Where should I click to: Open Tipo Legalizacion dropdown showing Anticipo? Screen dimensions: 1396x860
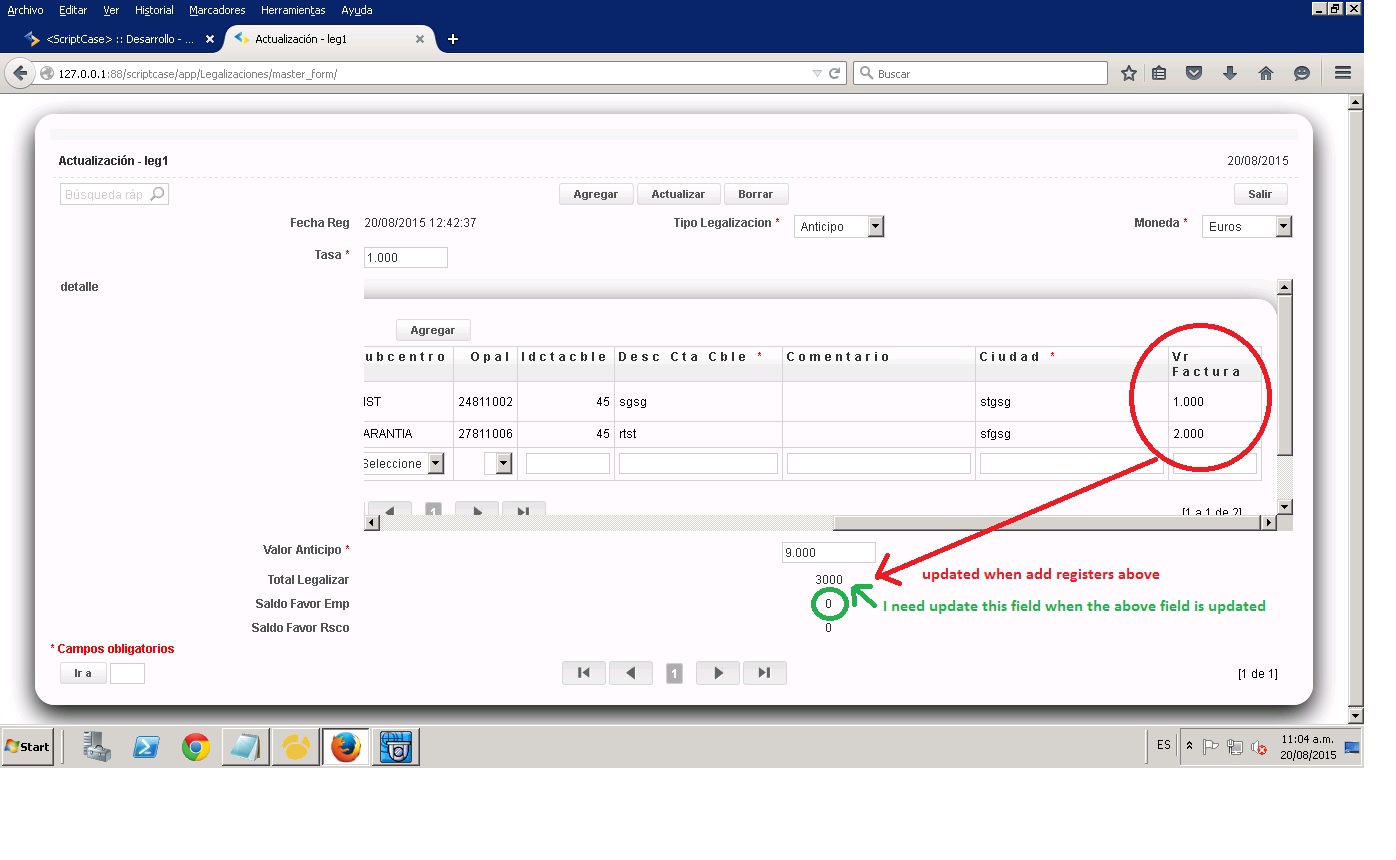coord(840,227)
